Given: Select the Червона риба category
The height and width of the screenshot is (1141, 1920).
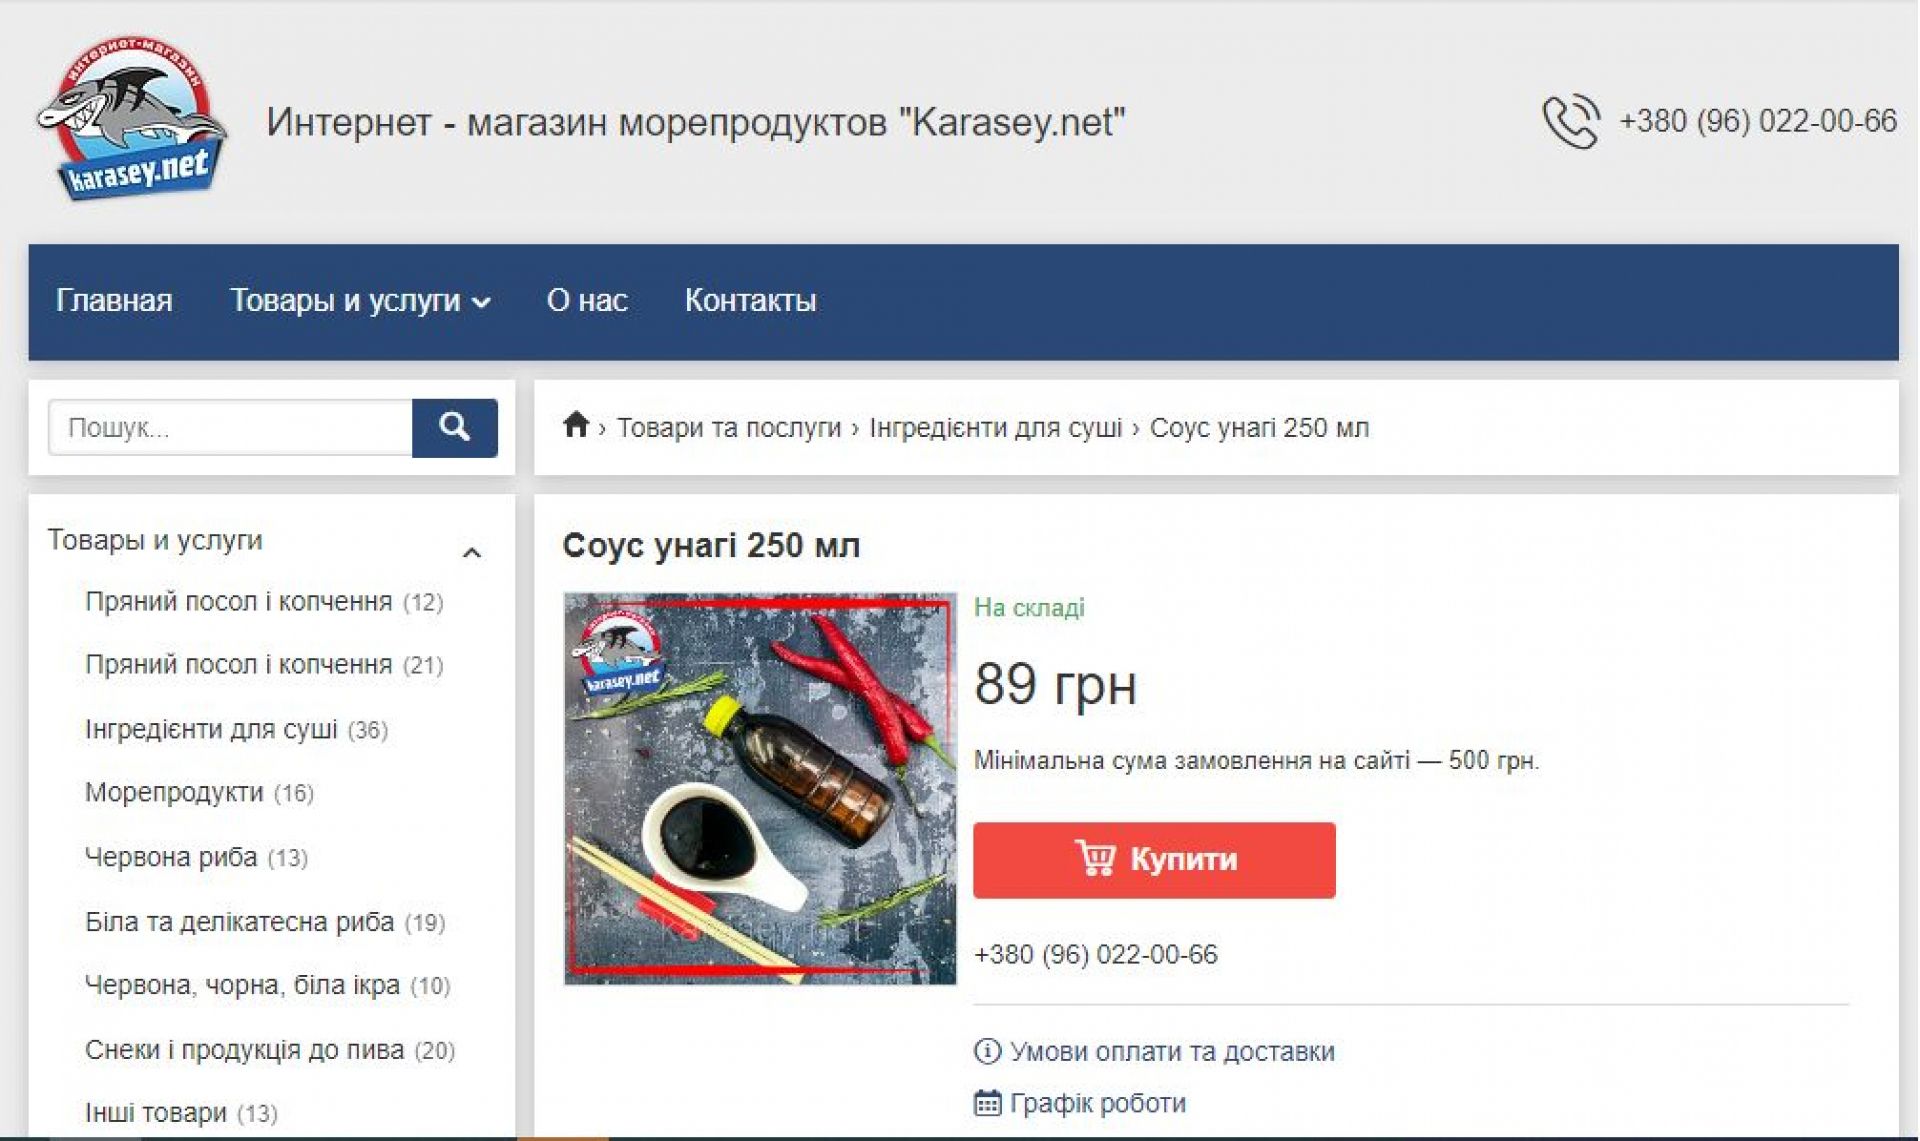Looking at the screenshot, I should 171,857.
